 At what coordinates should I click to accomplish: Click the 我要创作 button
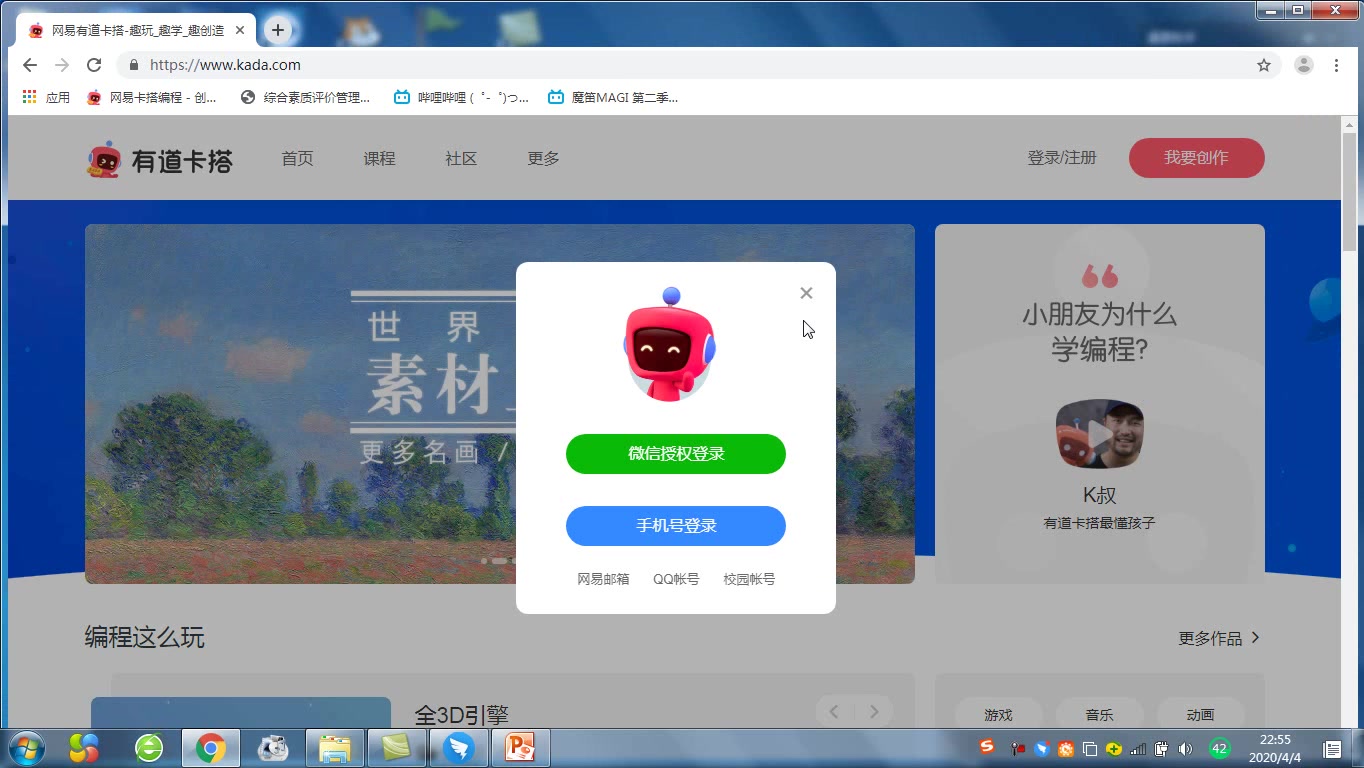pos(1197,158)
